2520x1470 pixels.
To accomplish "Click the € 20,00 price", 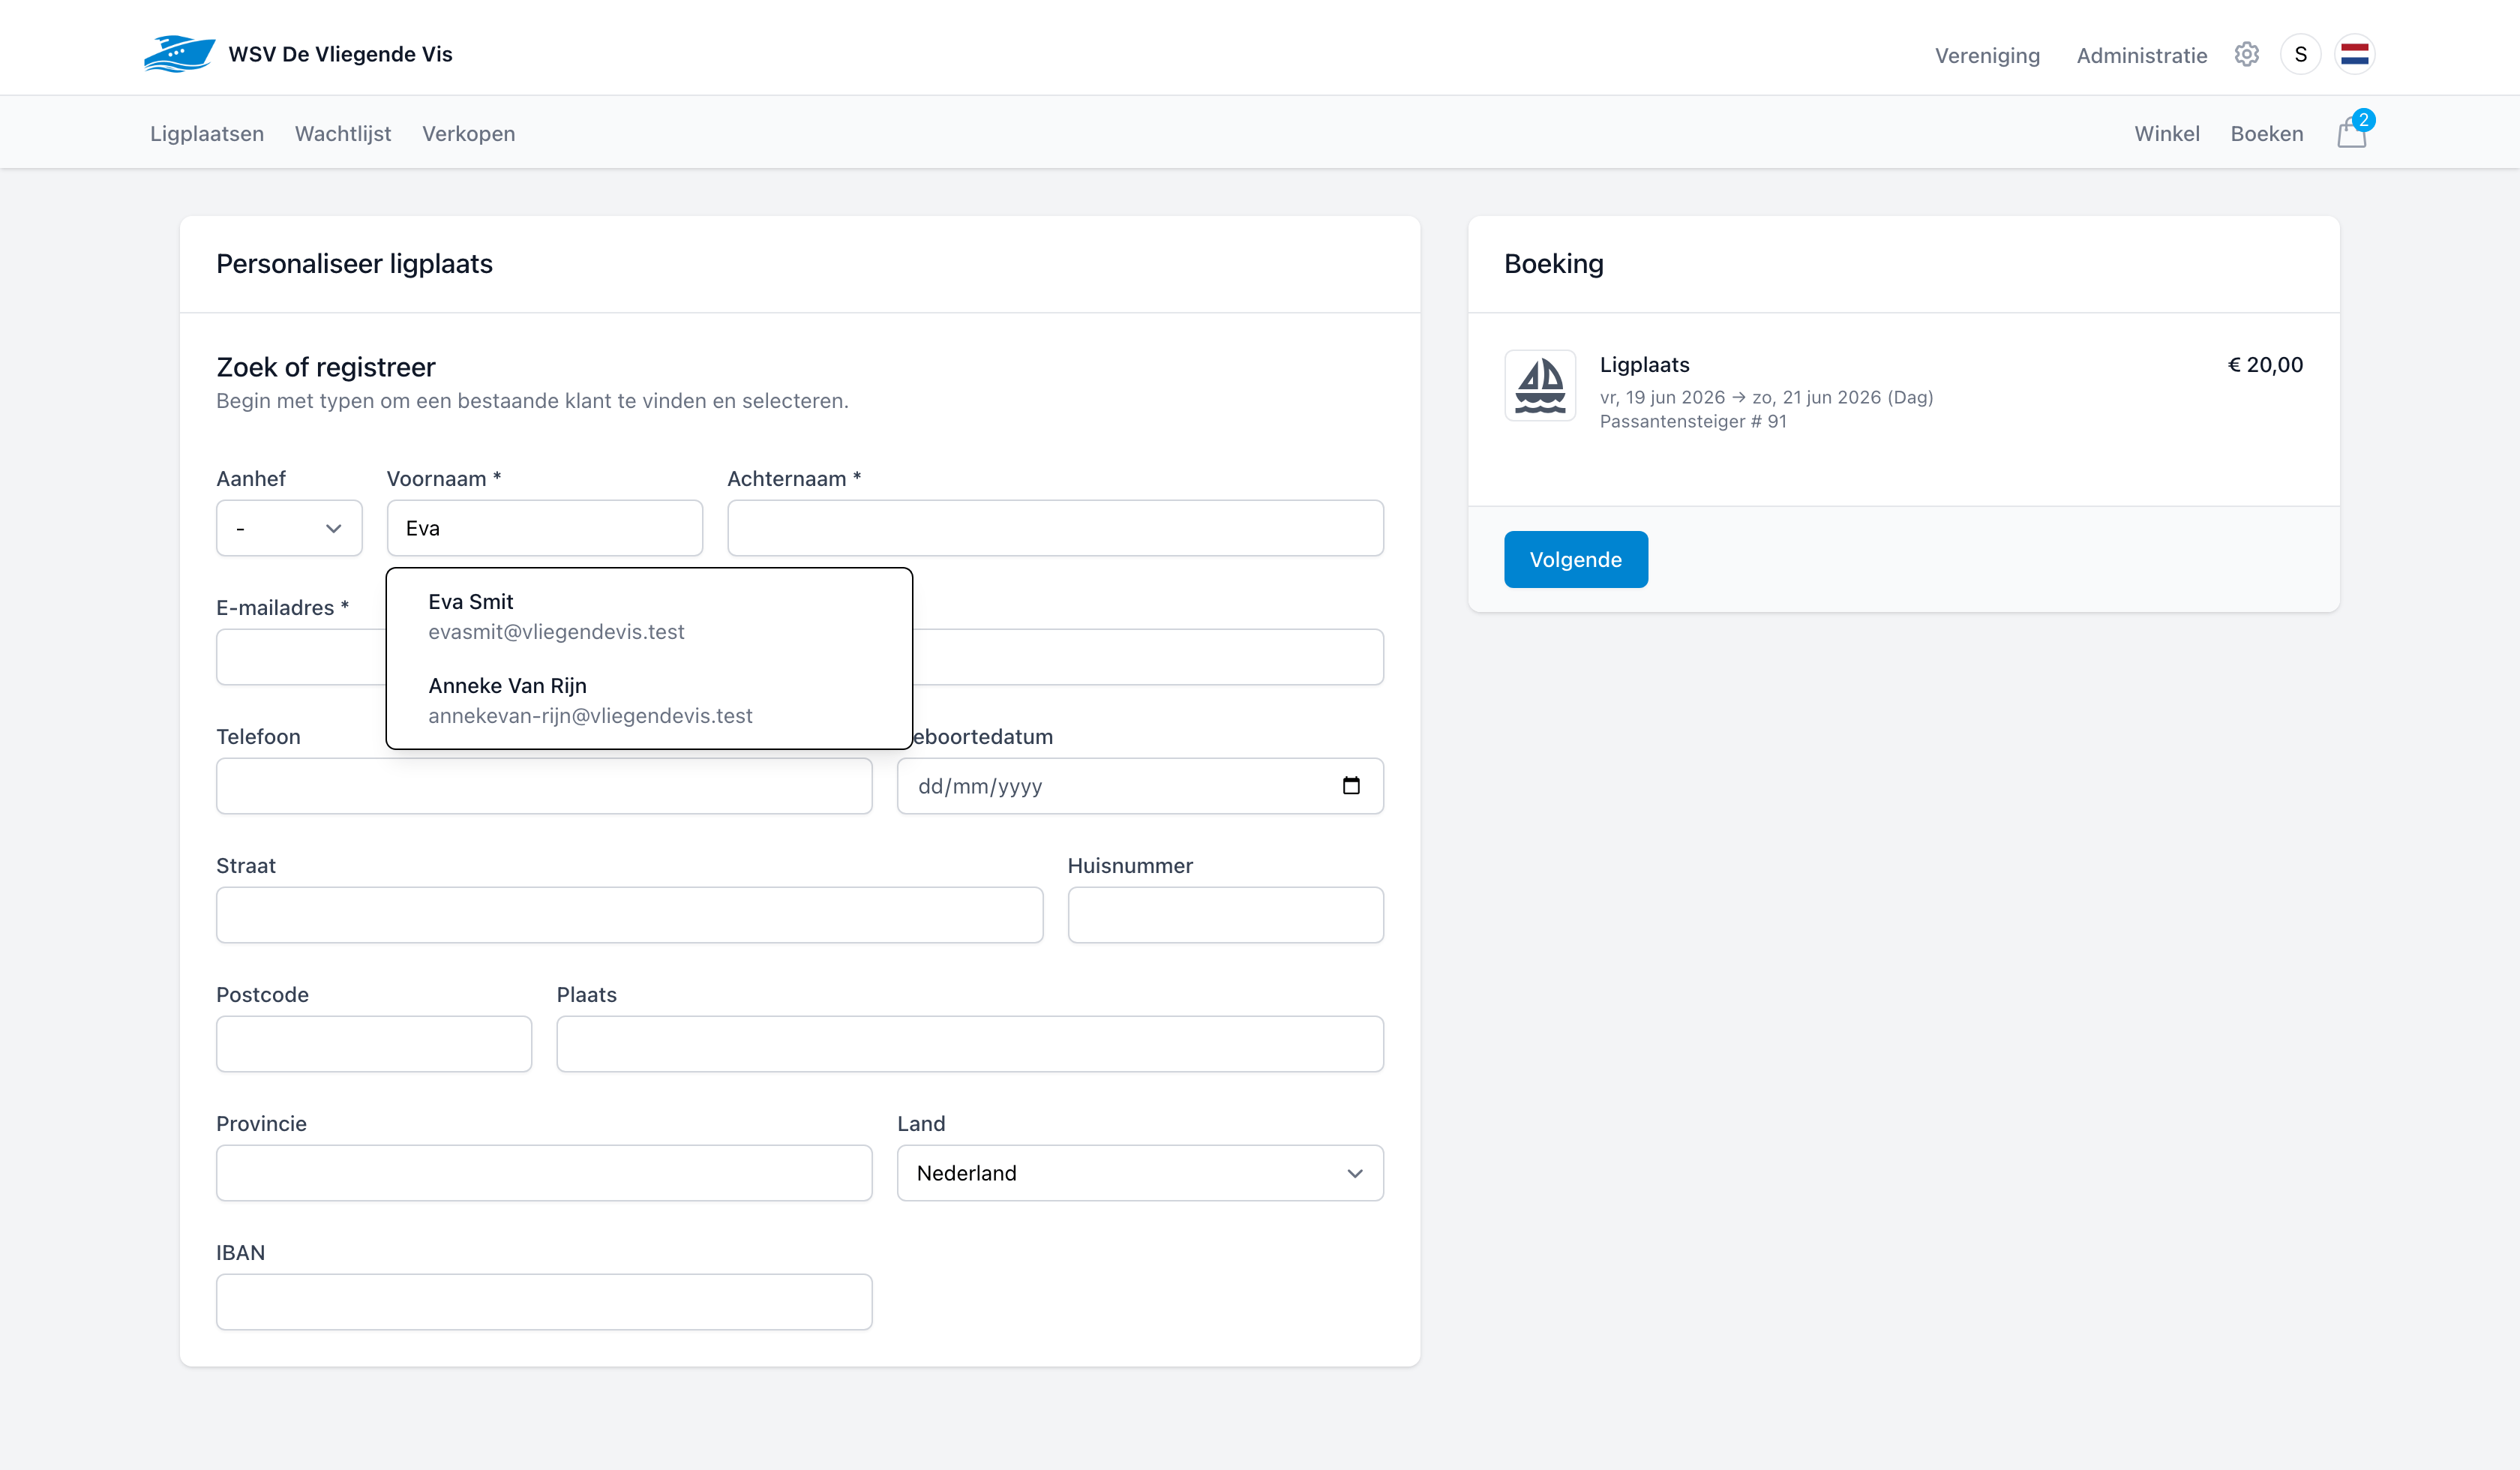I will coord(2264,365).
